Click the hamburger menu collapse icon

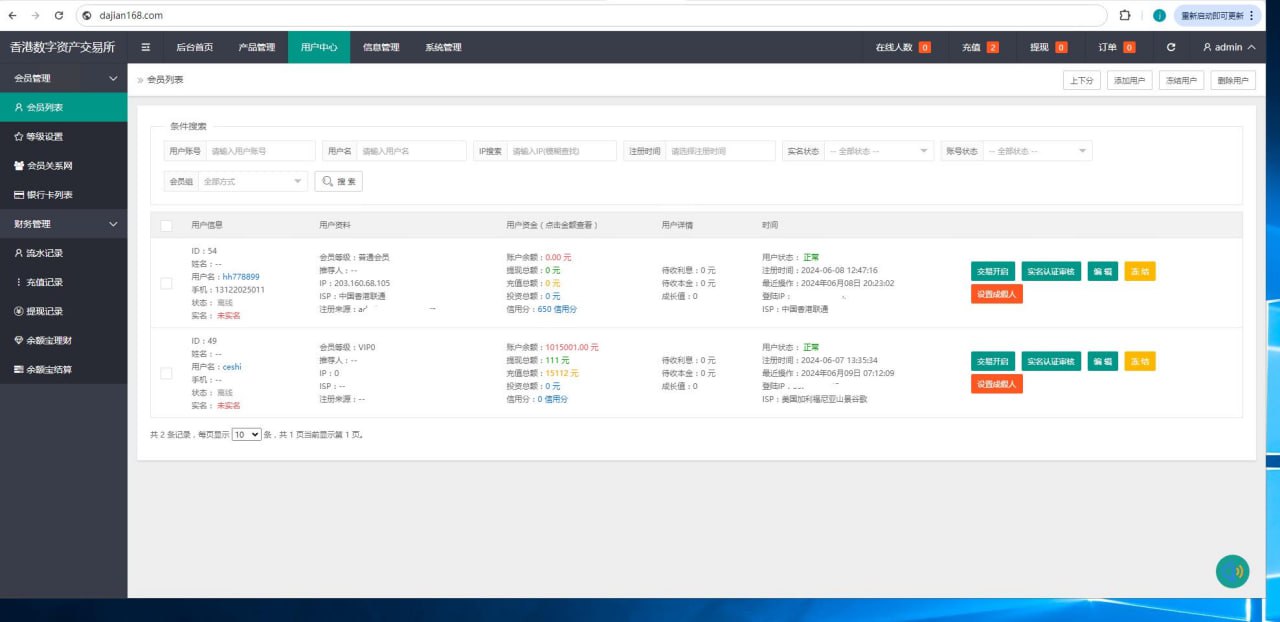[146, 47]
